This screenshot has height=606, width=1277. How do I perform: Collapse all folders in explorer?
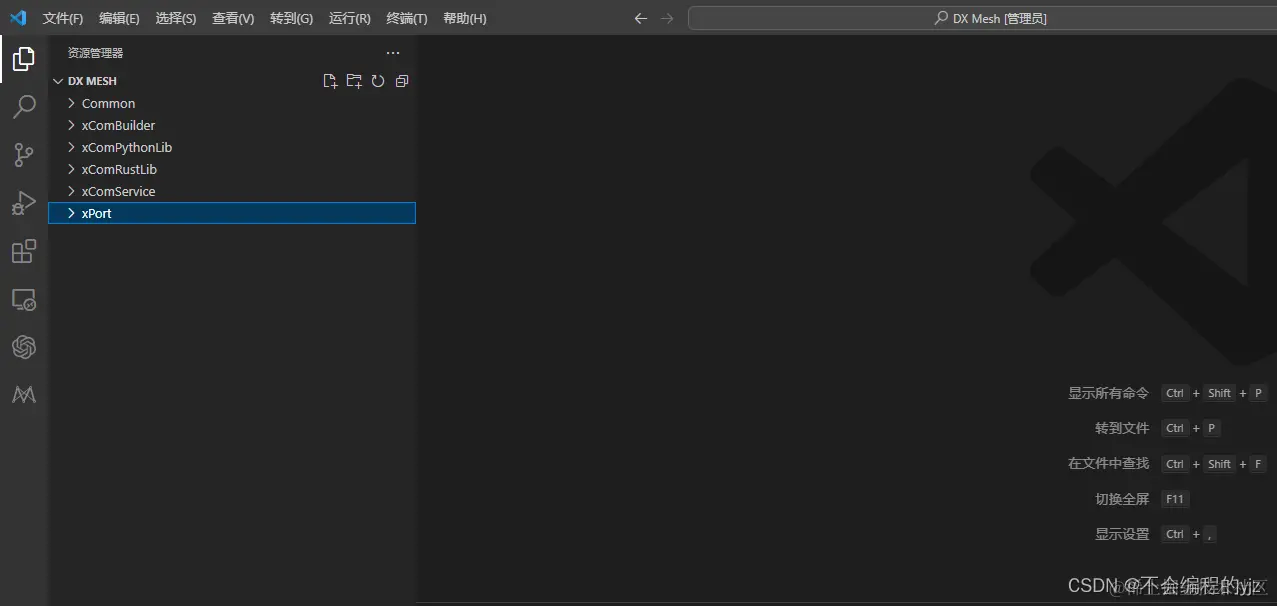[402, 81]
